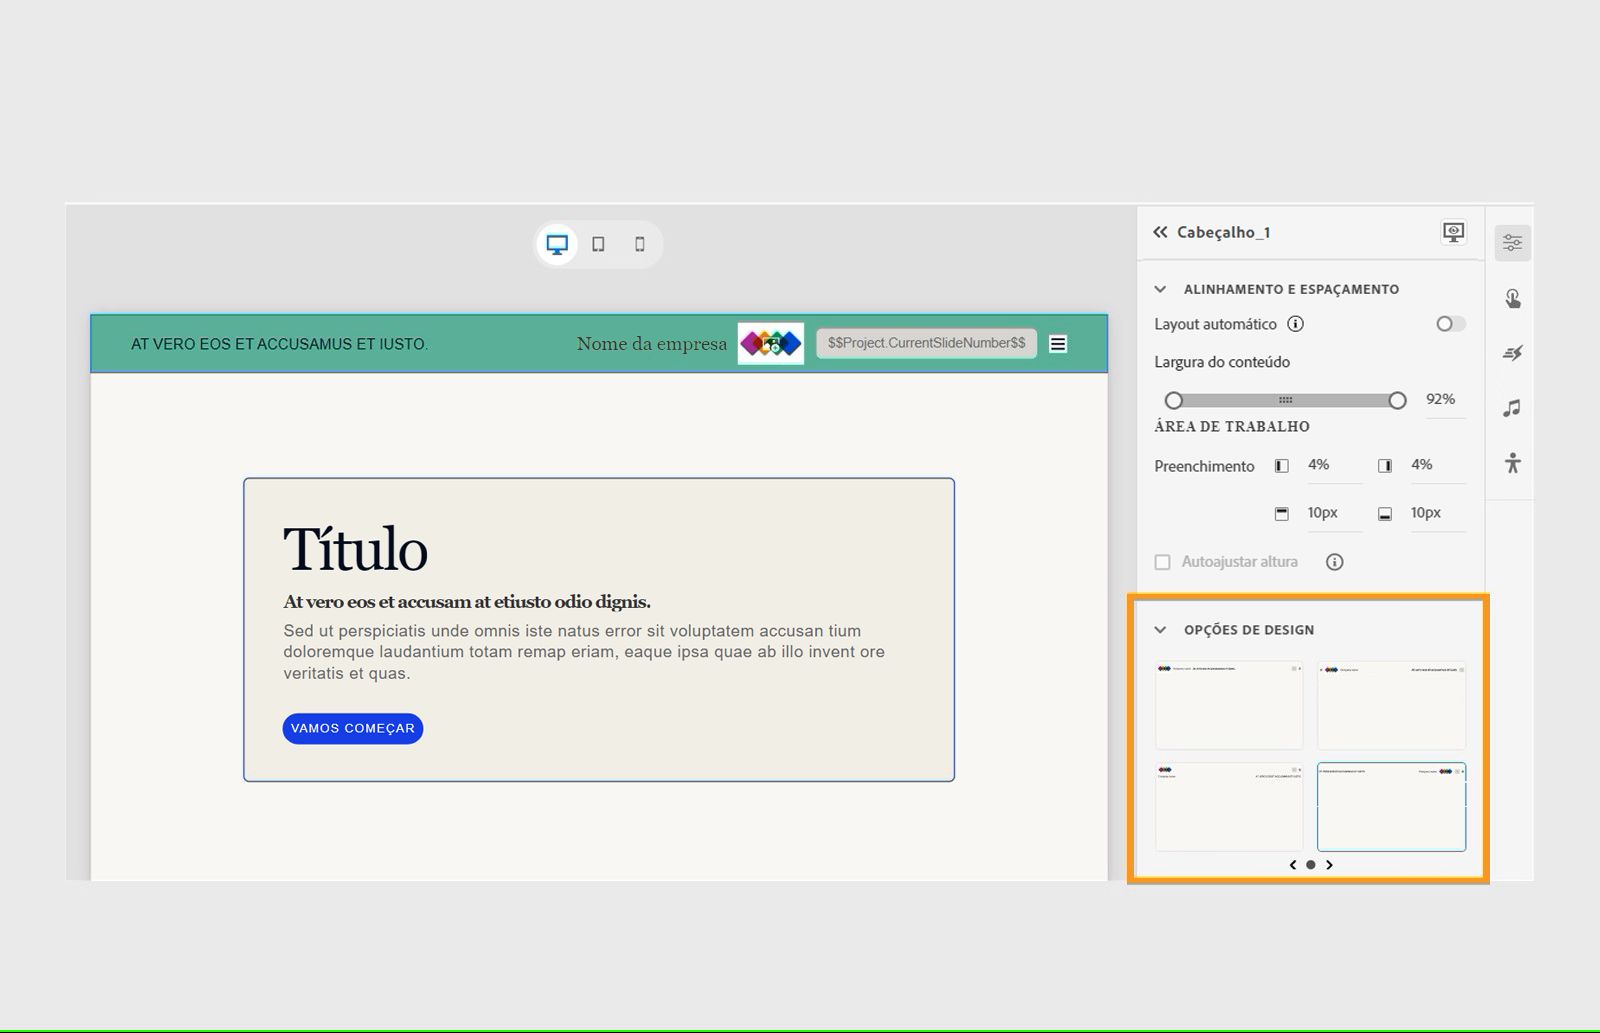Select the bottom-right design option thumbnail

tap(1391, 806)
